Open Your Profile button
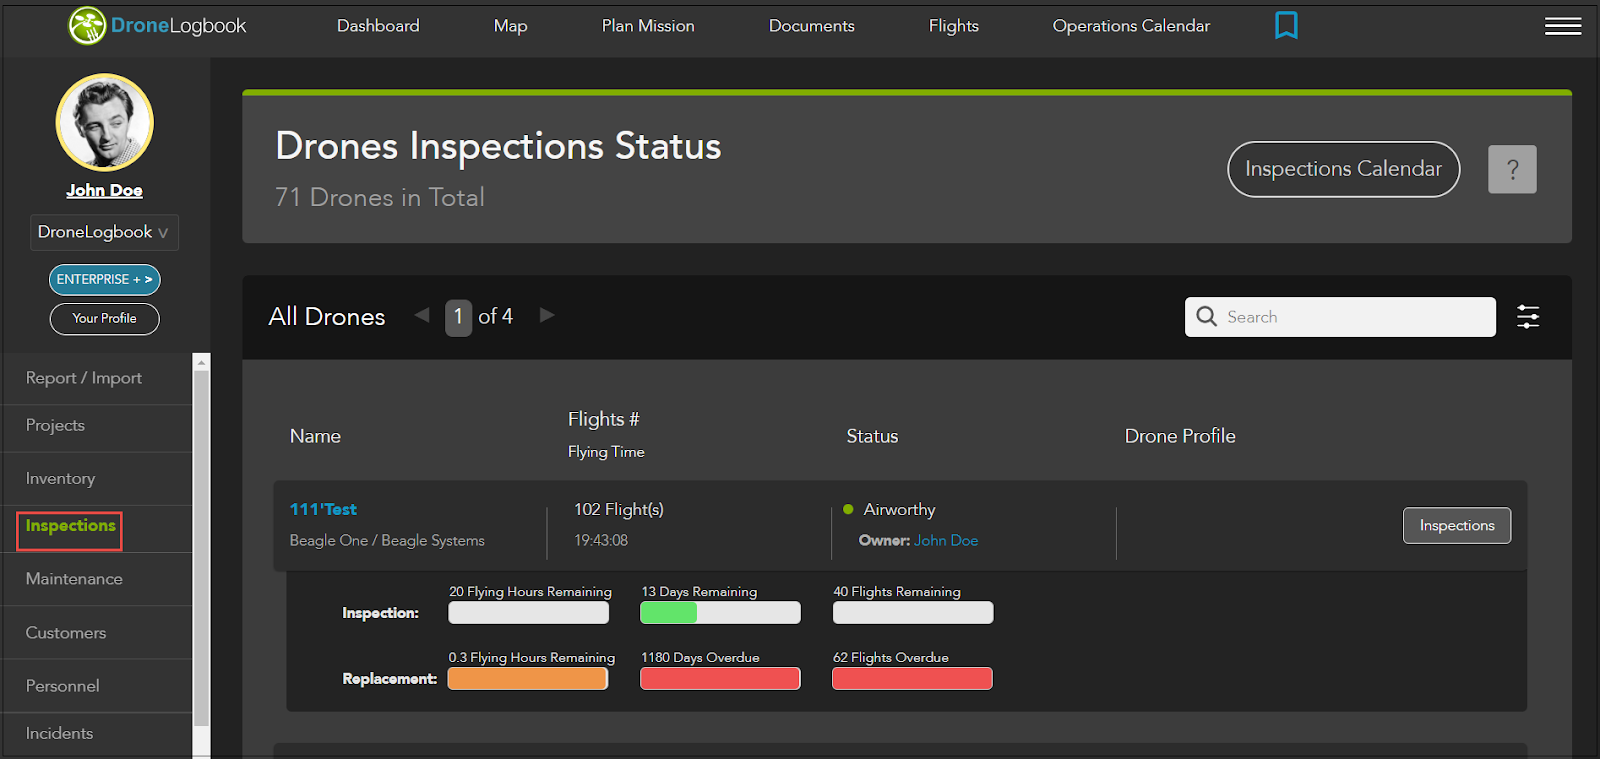This screenshot has width=1600, height=759. (105, 319)
